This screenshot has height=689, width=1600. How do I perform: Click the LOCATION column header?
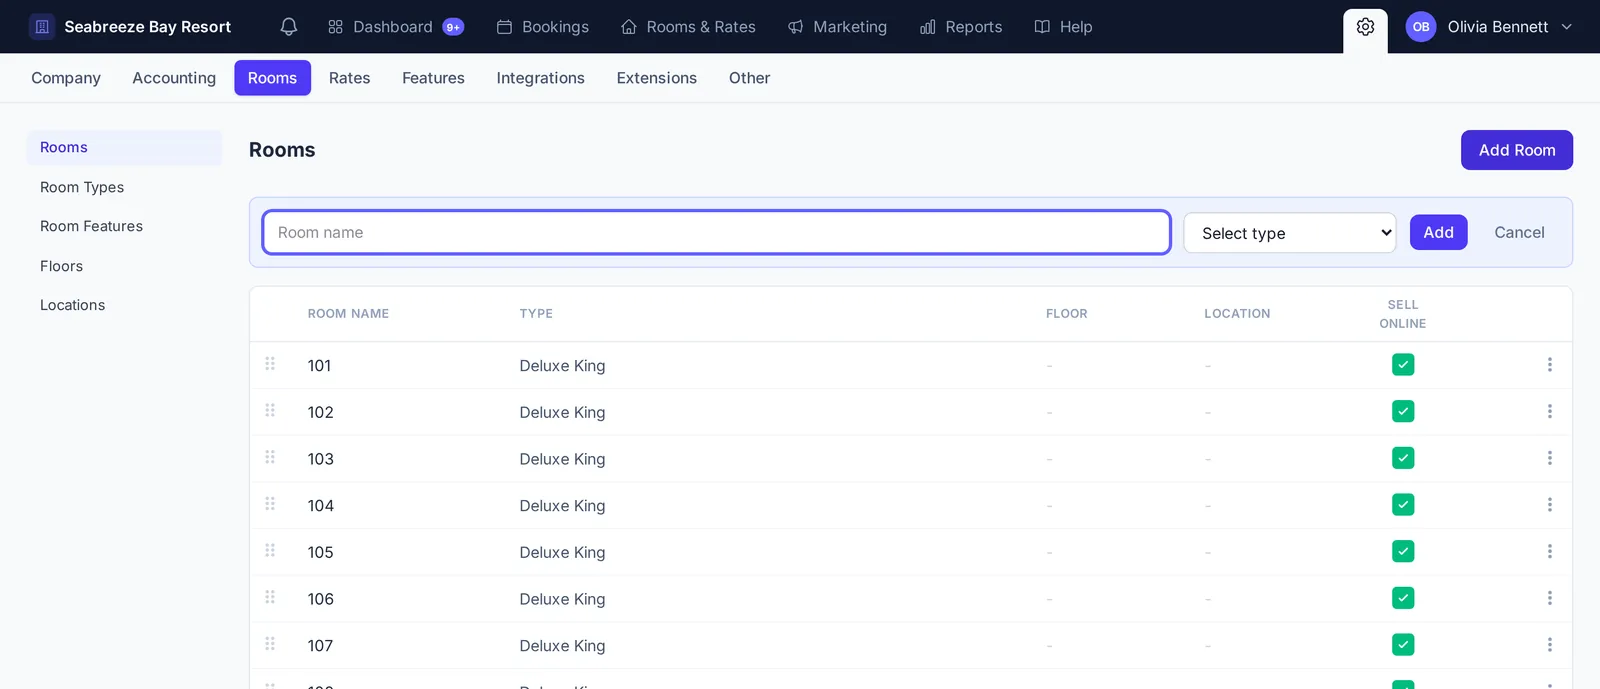pyautogui.click(x=1237, y=314)
